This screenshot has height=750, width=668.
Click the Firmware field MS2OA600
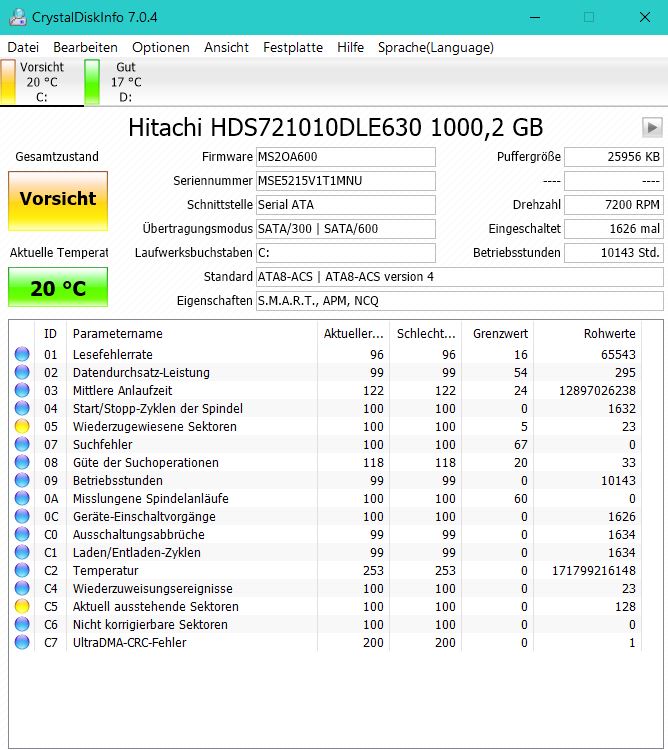(x=346, y=157)
